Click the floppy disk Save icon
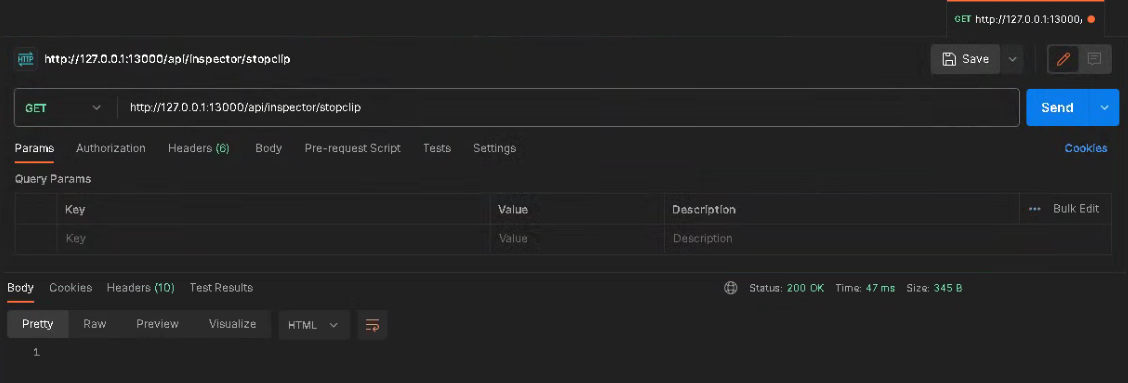This screenshot has height=383, width=1128. click(949, 59)
